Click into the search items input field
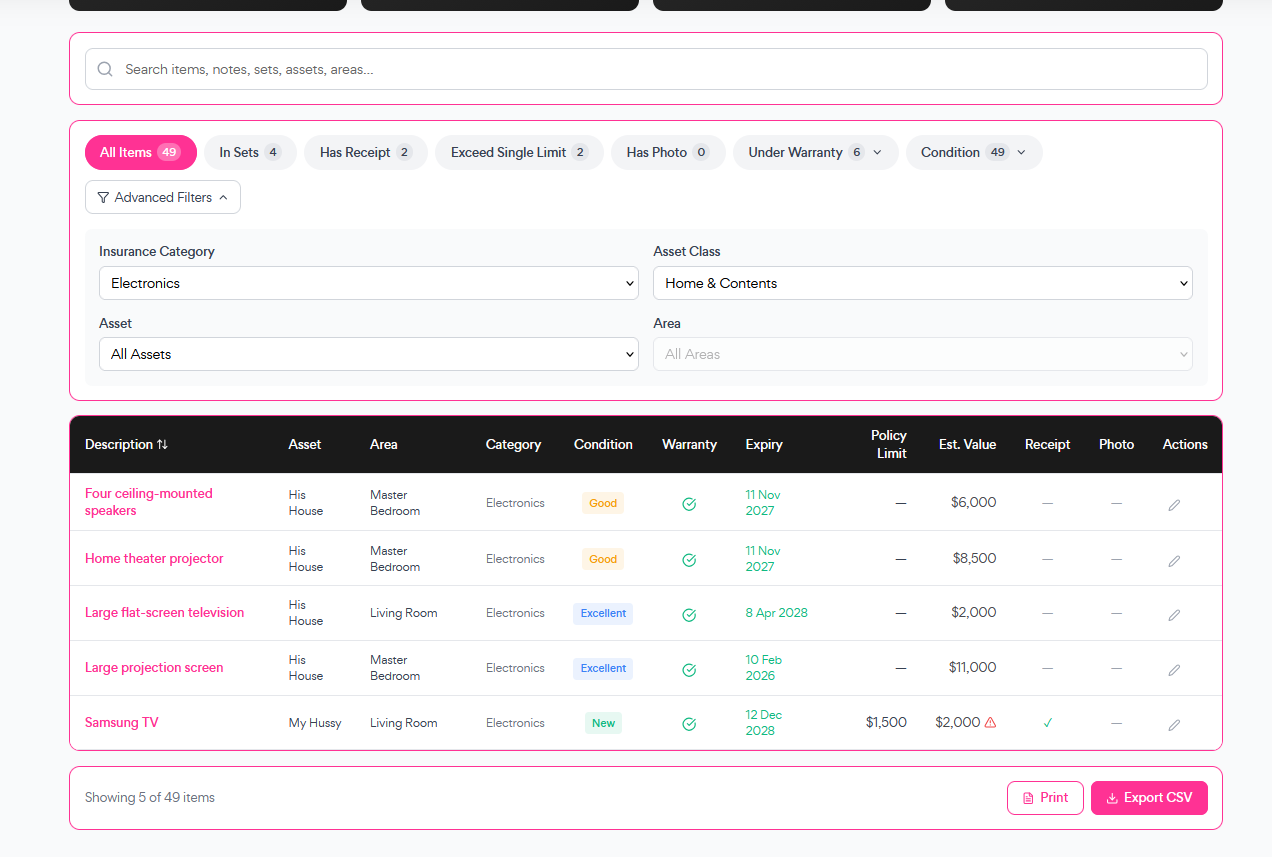 660,70
